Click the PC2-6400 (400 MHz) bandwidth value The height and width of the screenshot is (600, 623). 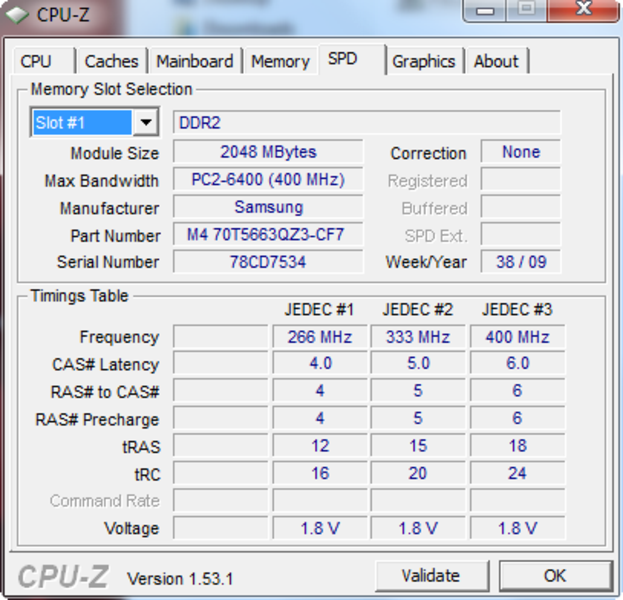(x=268, y=179)
